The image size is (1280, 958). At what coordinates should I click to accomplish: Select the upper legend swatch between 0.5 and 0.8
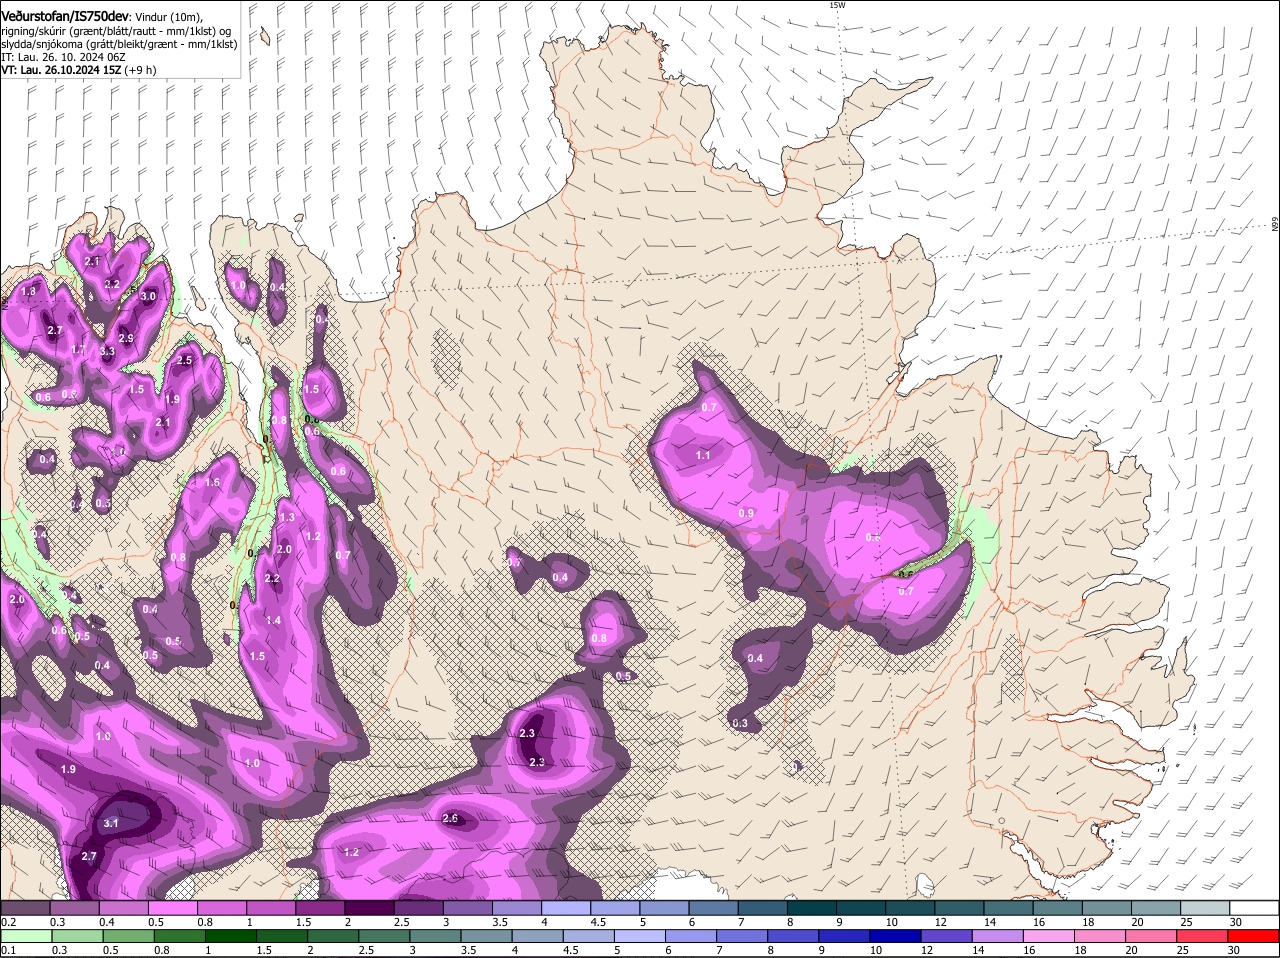(x=172, y=908)
